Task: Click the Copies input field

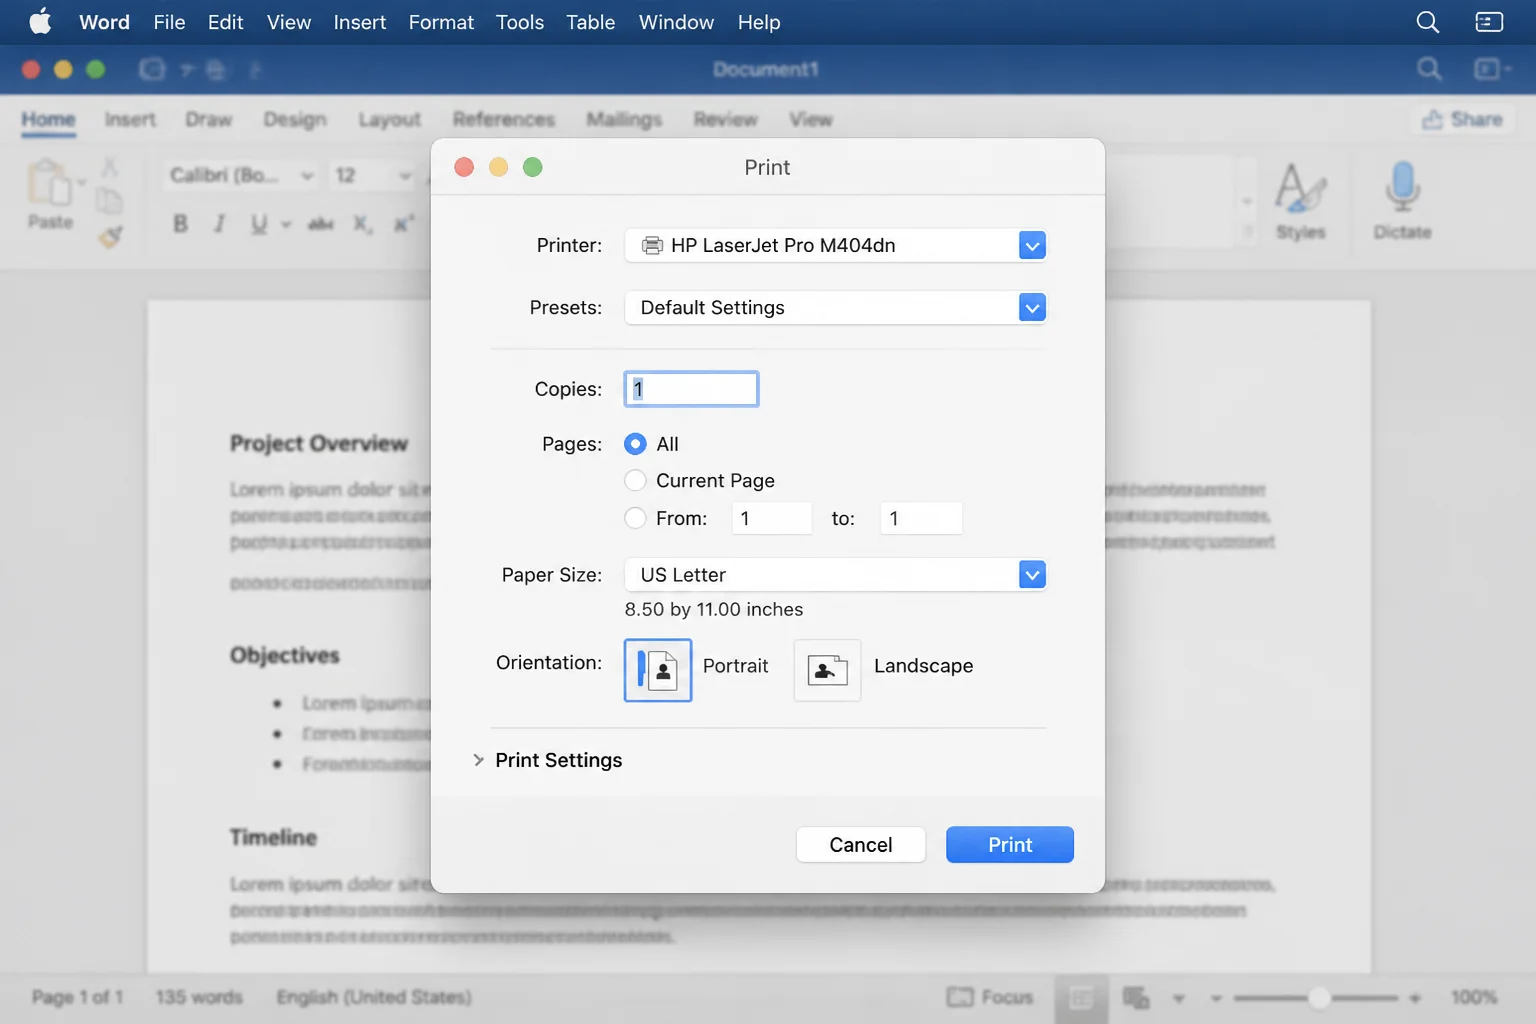Action: point(691,389)
